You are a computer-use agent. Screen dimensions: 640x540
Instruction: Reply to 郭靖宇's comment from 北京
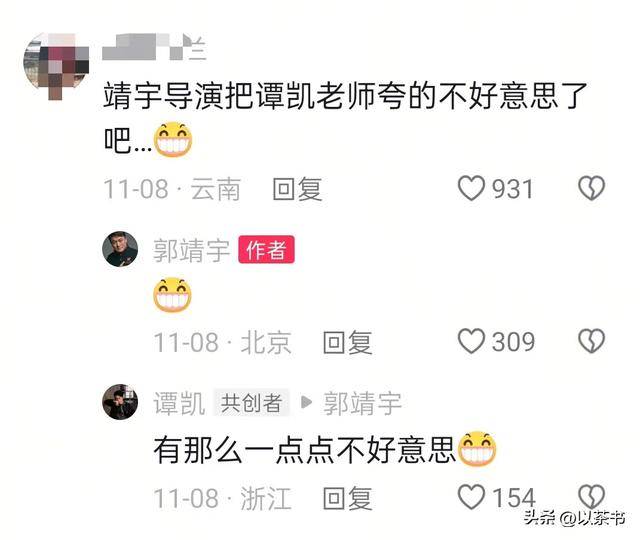347,342
